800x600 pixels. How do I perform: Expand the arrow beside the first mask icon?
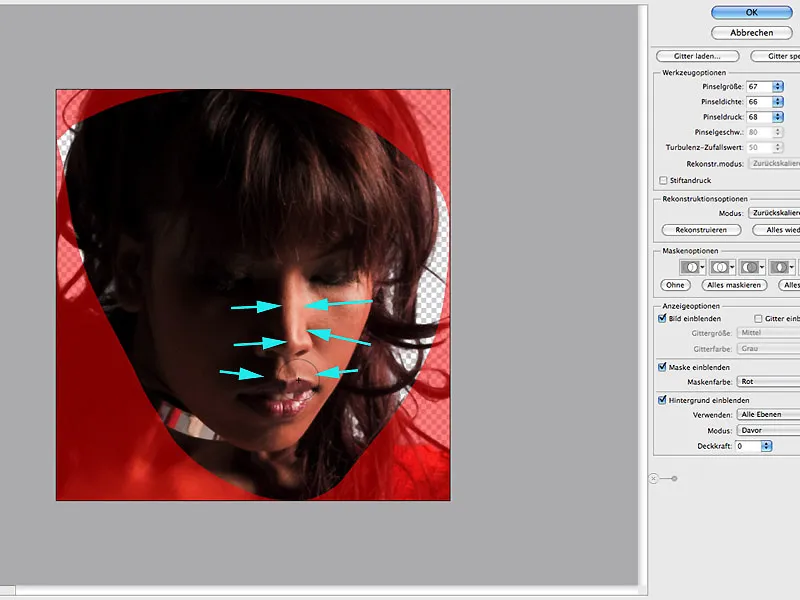[702, 266]
